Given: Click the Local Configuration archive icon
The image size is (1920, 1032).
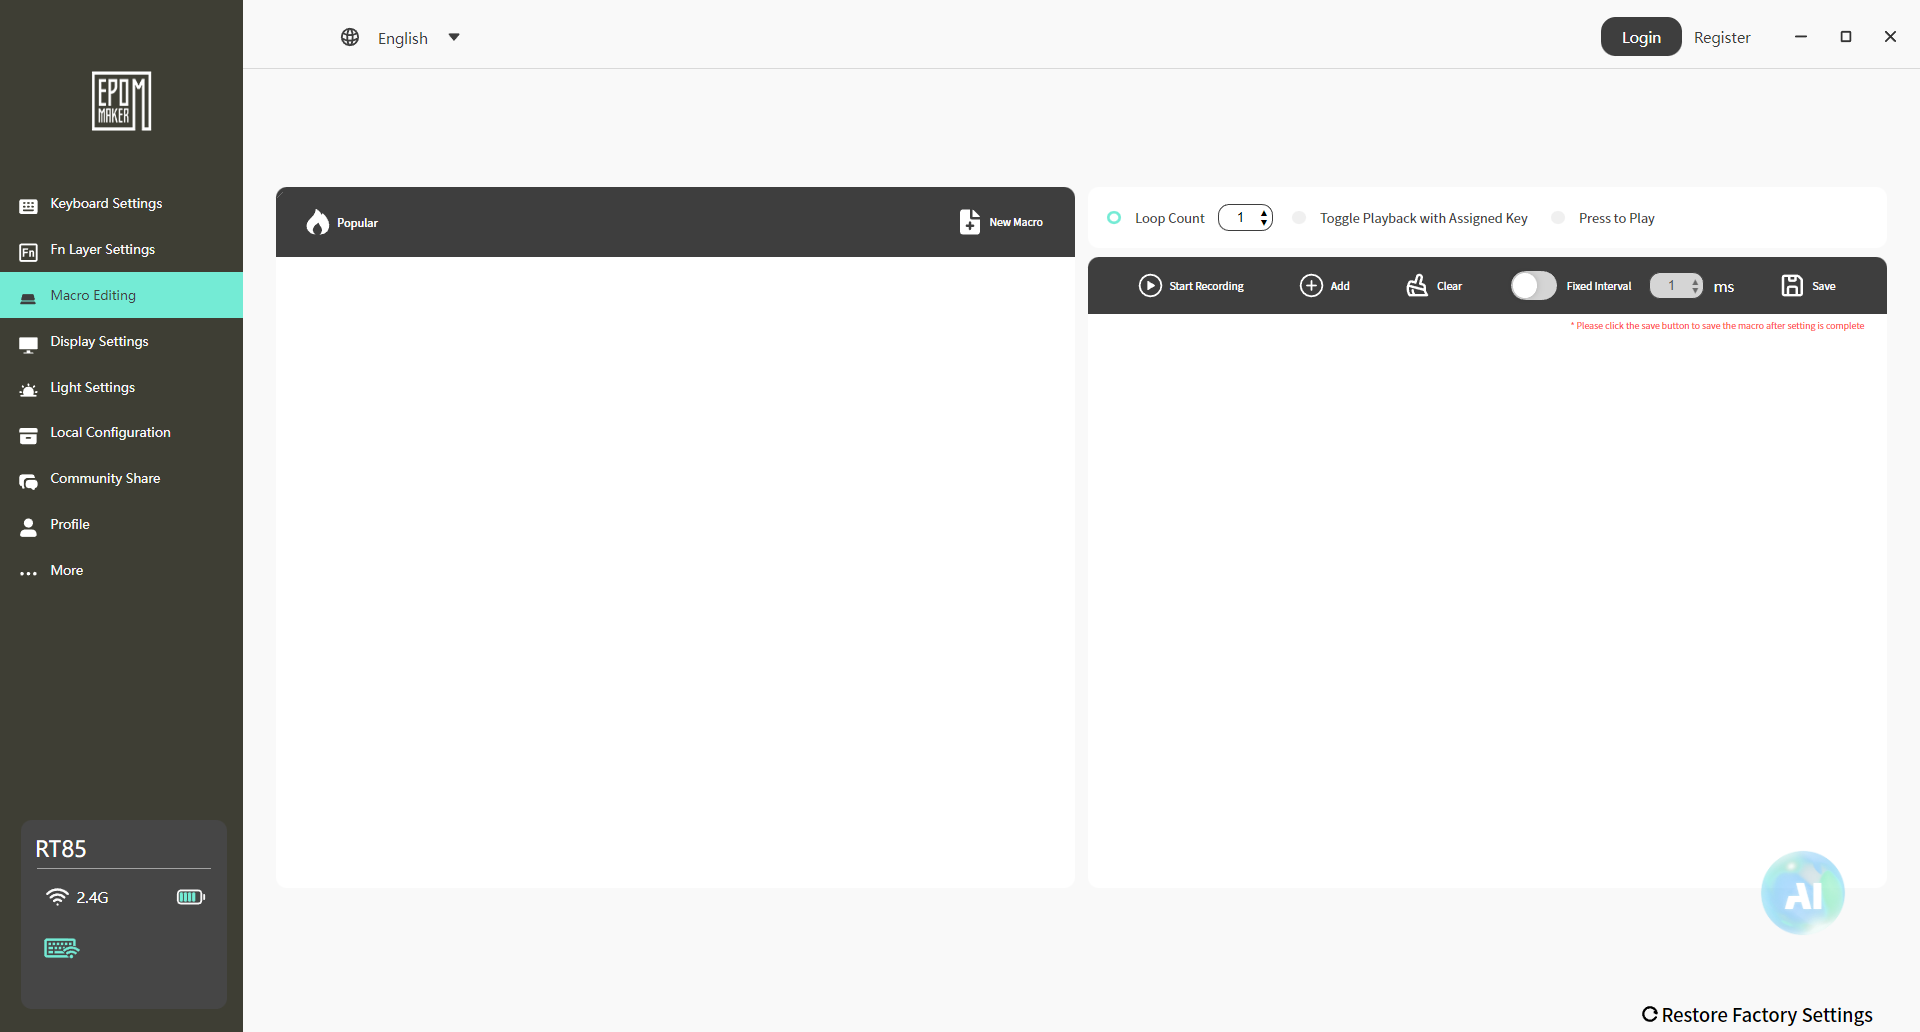Looking at the screenshot, I should [29, 434].
